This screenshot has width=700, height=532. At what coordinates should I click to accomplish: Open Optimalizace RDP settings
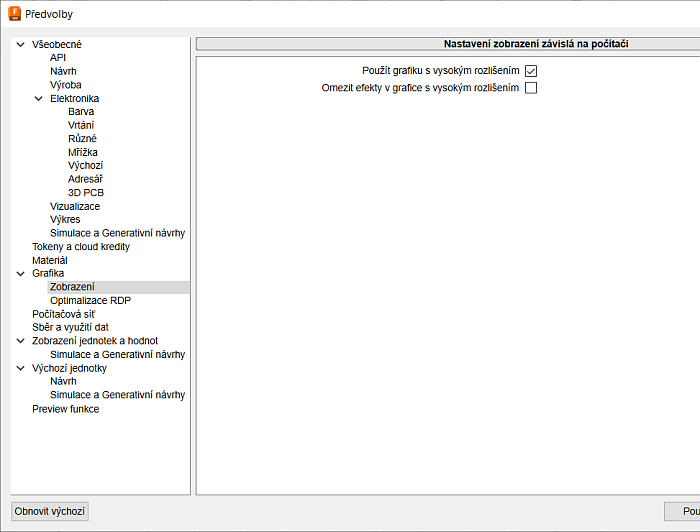click(x=90, y=300)
